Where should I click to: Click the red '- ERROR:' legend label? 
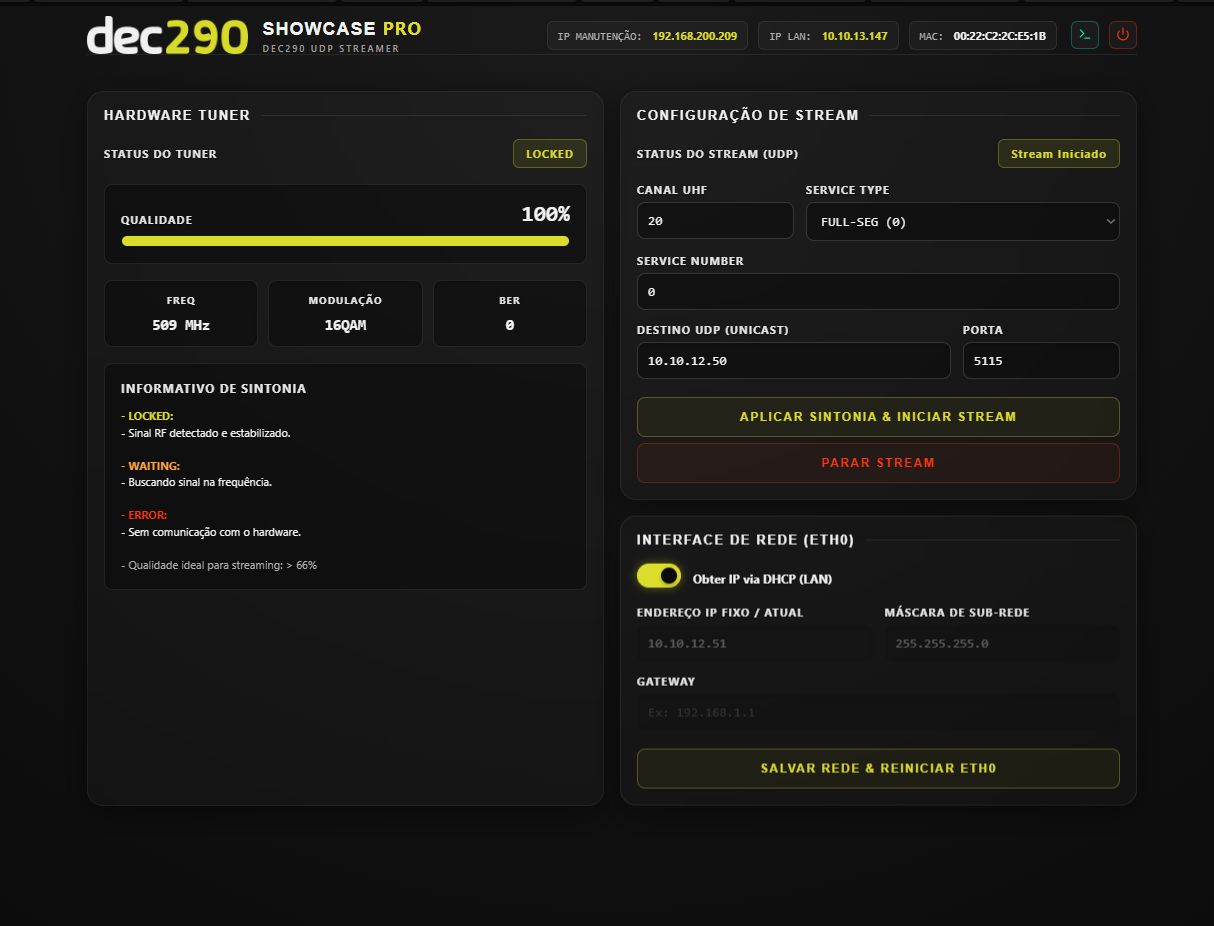point(144,516)
